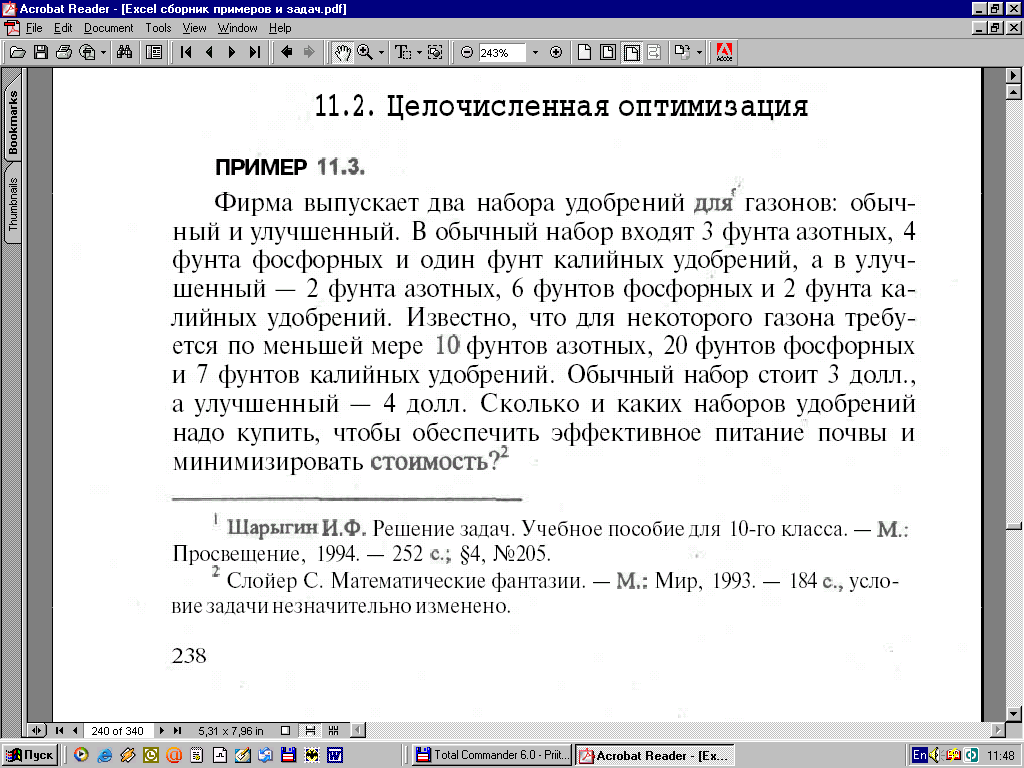1024x768 pixels.
Task: Open the Document menu
Action: tap(108, 28)
